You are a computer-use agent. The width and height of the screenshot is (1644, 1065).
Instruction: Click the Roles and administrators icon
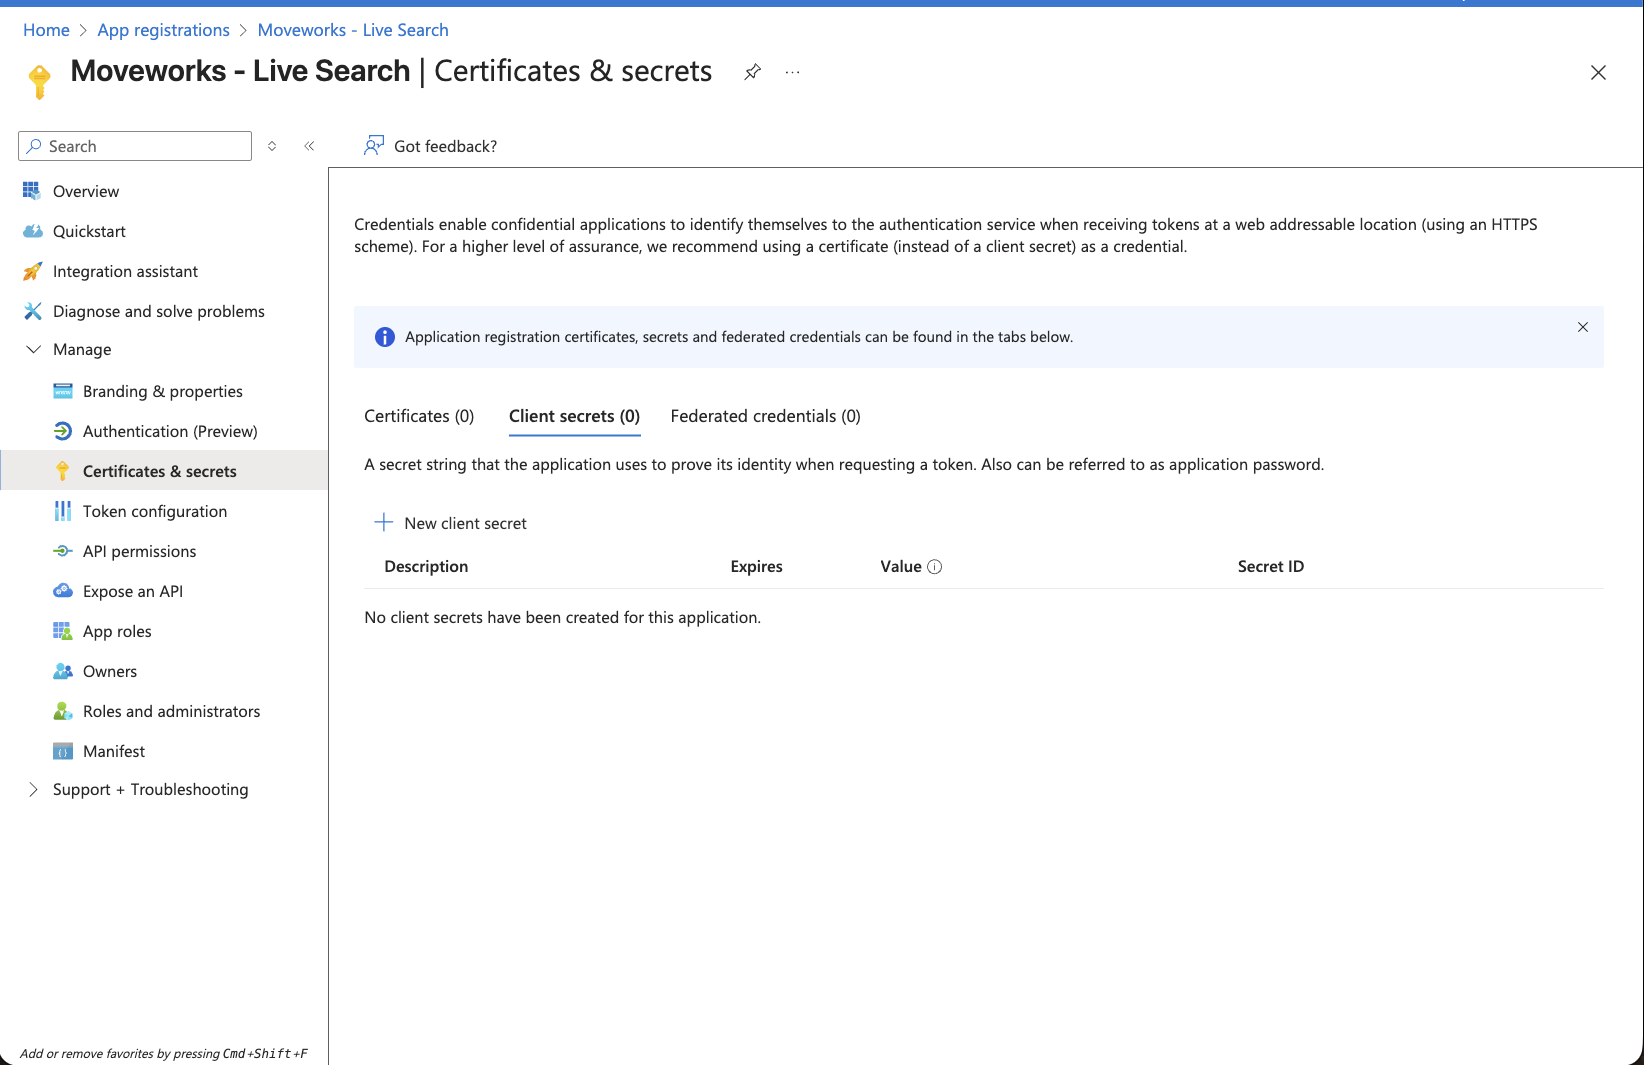(x=62, y=711)
